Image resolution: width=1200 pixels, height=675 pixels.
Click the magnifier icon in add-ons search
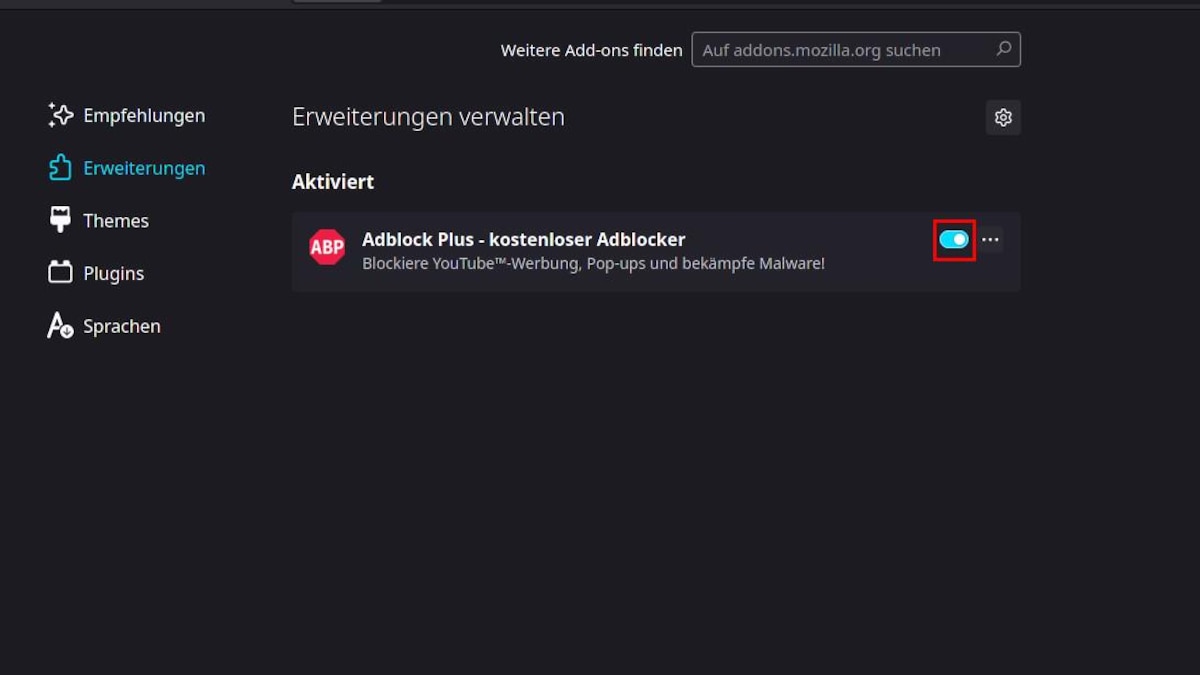coord(1003,49)
